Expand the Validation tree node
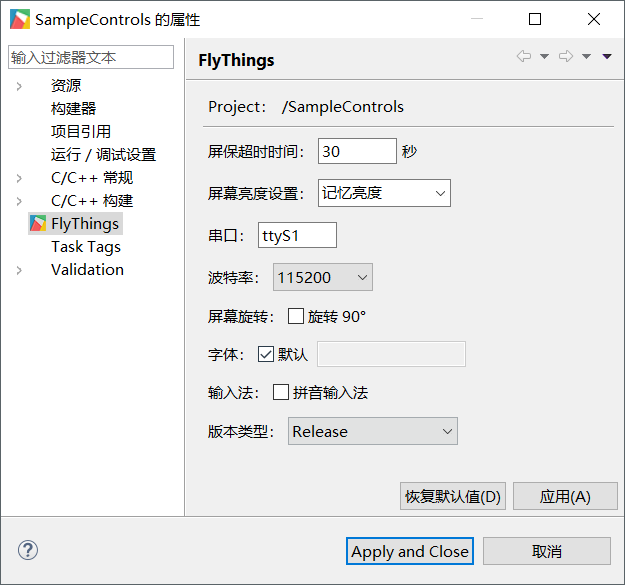 (19, 270)
